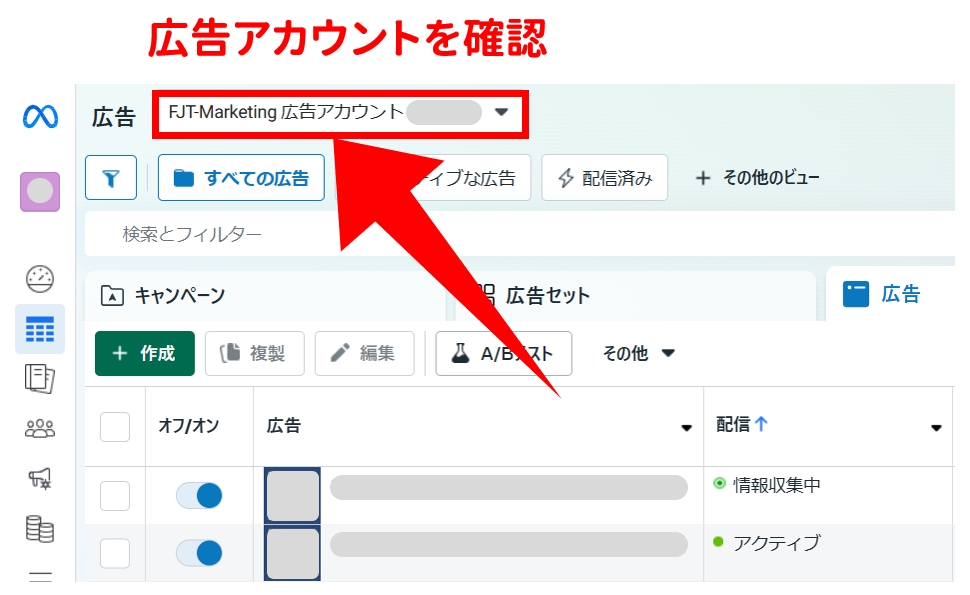Screen dimensions: 970x595
Task: Open the account overview gauge icon
Action: pyautogui.click(x=40, y=278)
